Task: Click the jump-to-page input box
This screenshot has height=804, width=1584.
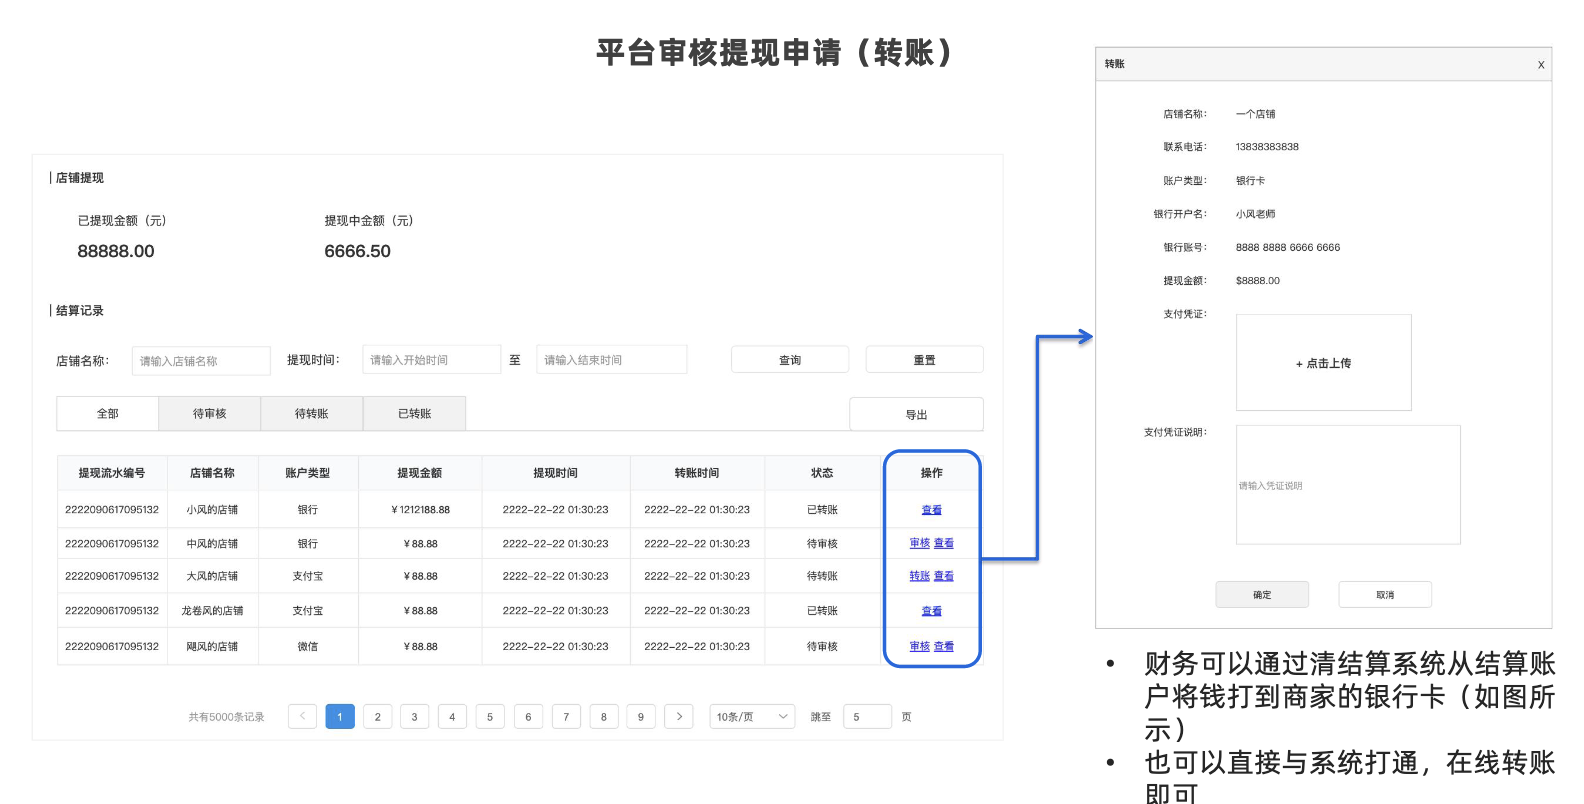Action: click(x=867, y=716)
